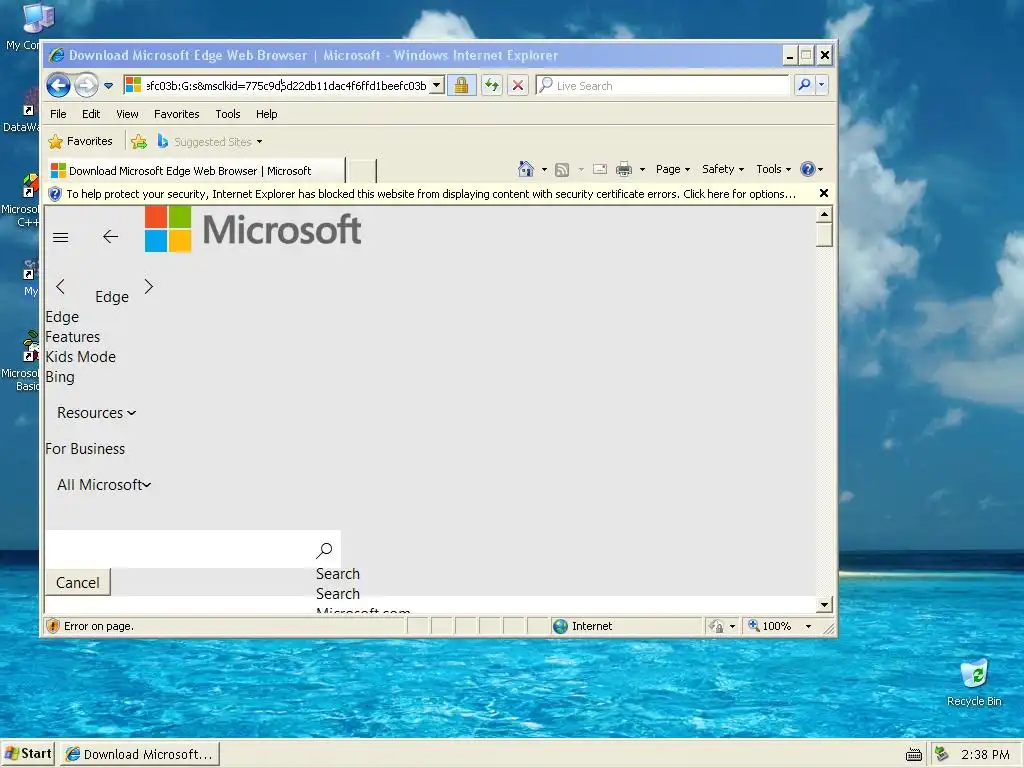The image size is (1024, 768).
Task: Open the Features link
Action: pos(72,337)
